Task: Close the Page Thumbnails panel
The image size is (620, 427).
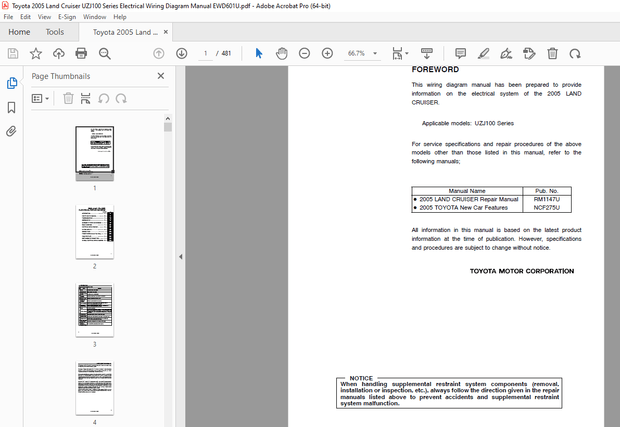Action: point(161,76)
